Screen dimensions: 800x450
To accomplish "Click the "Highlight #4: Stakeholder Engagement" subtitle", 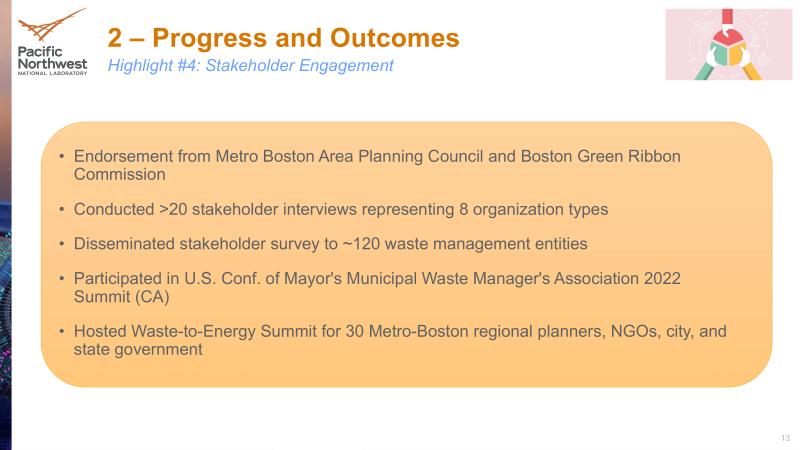I will click(250, 65).
